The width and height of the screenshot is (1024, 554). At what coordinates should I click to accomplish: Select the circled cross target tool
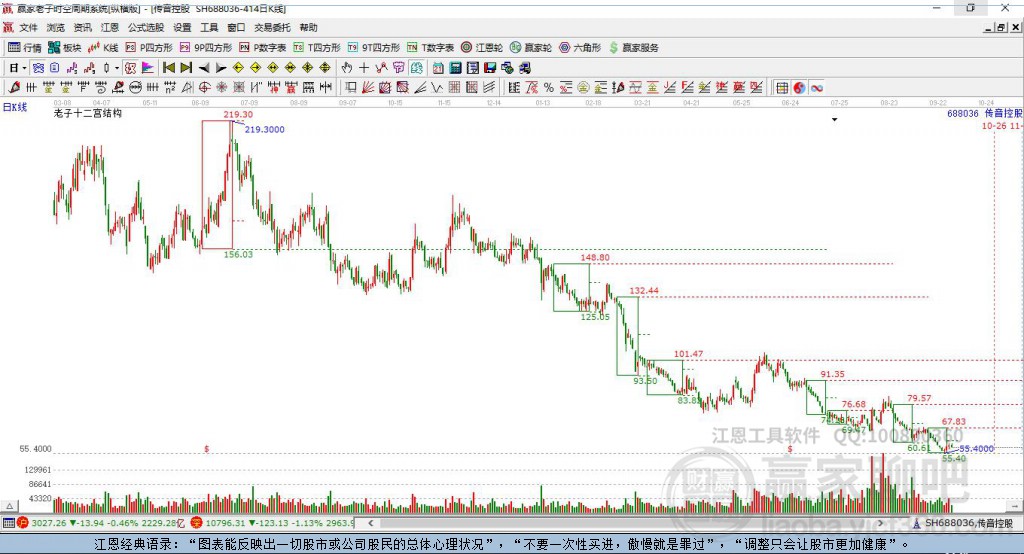(x=204, y=88)
